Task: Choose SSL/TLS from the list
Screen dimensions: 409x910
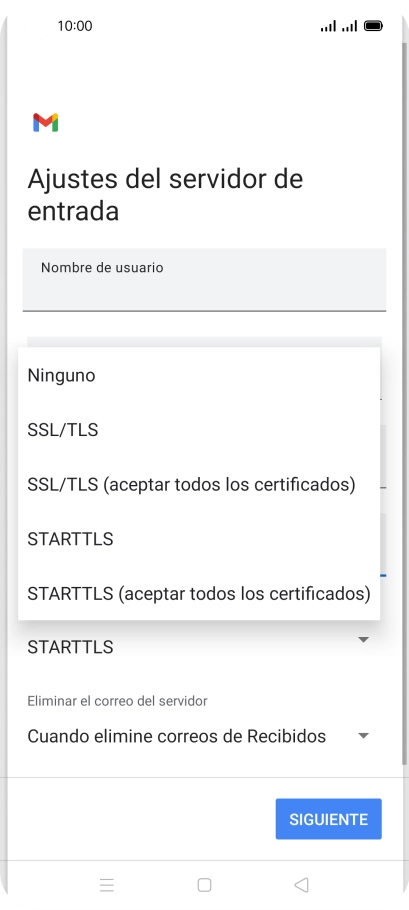Action: point(199,429)
